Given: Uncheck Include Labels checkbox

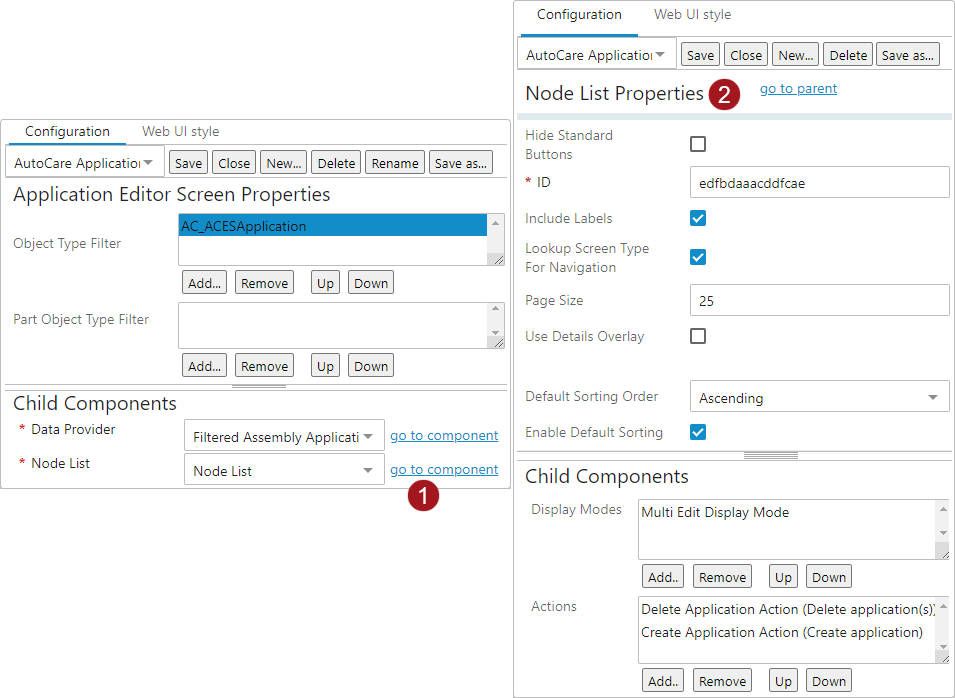Looking at the screenshot, I should click(698, 218).
